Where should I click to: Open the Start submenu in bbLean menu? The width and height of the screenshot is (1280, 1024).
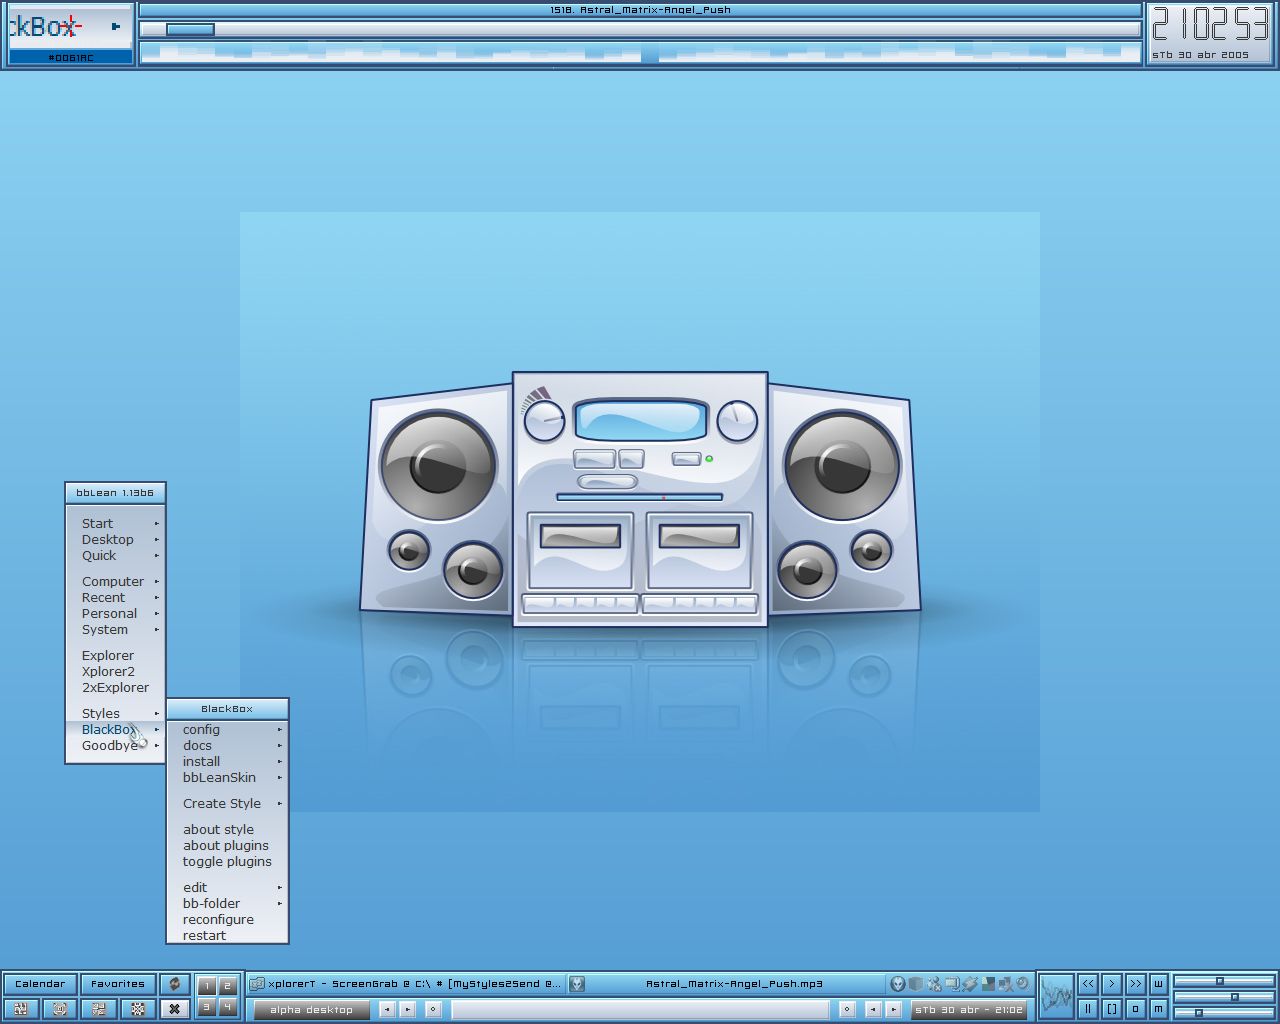[x=115, y=523]
